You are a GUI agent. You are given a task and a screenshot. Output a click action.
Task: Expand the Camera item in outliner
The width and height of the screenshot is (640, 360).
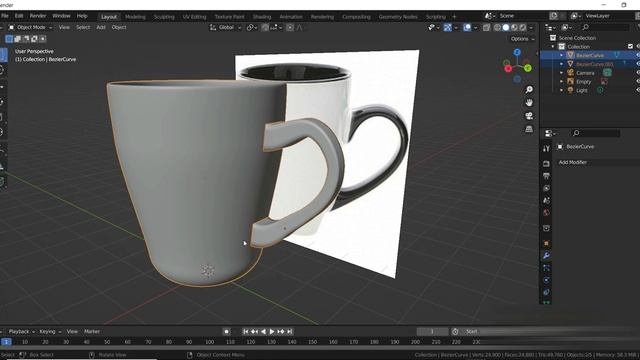coord(562,73)
